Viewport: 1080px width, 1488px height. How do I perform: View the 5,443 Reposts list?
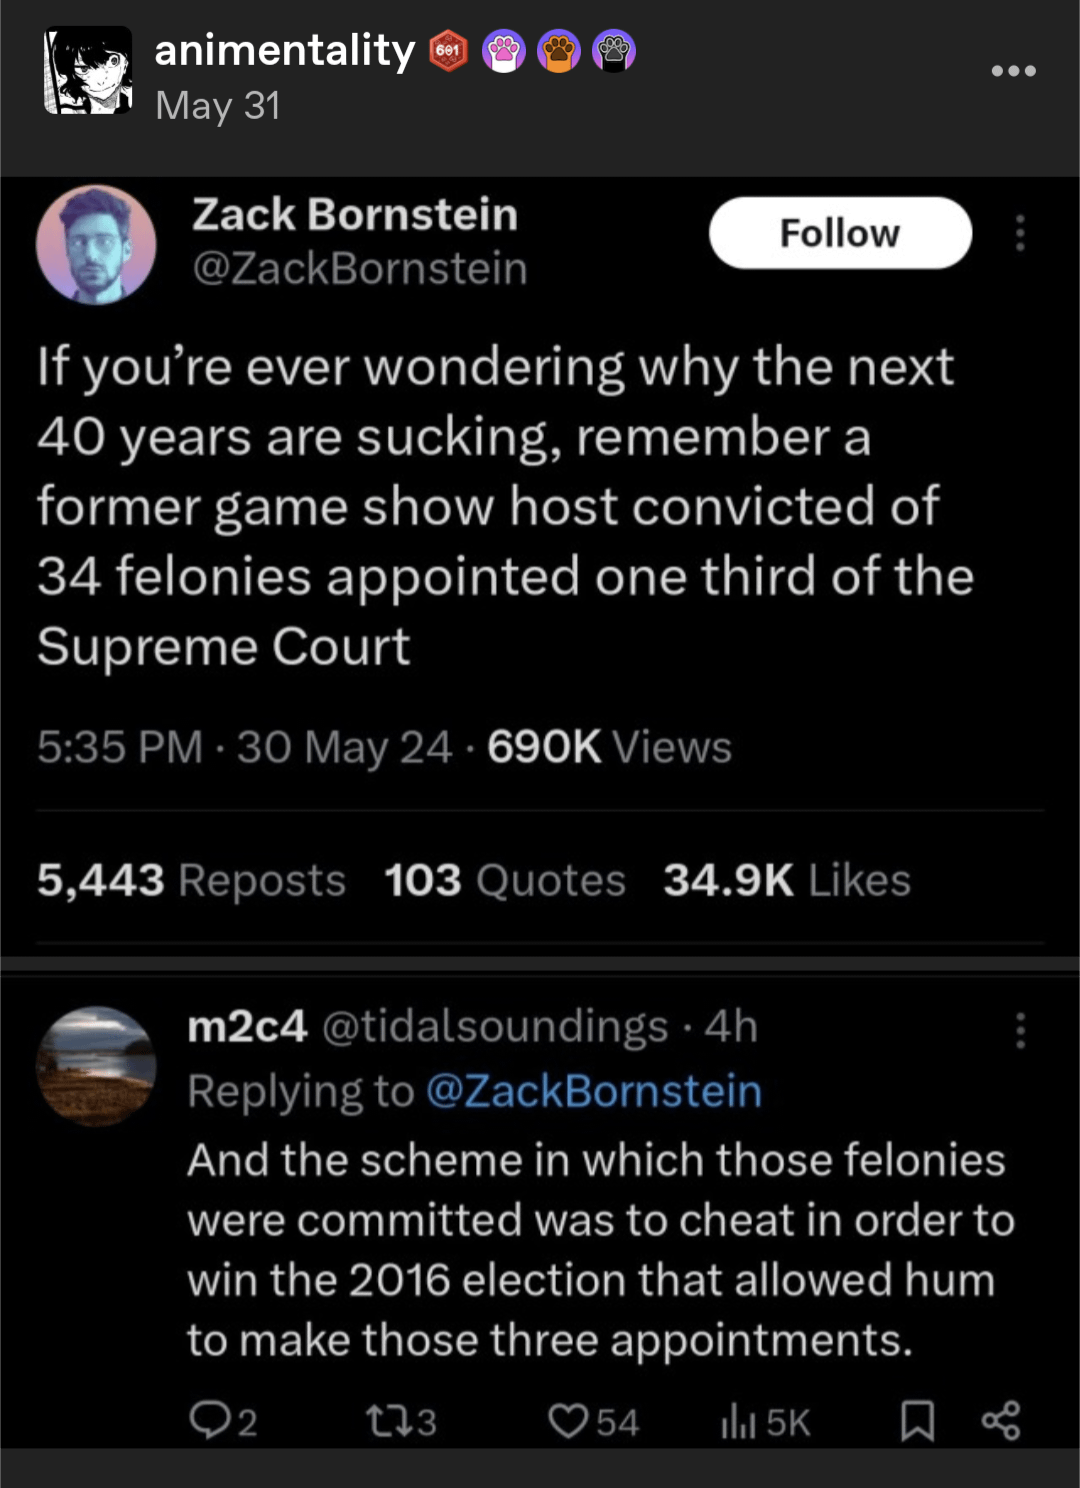tap(191, 881)
